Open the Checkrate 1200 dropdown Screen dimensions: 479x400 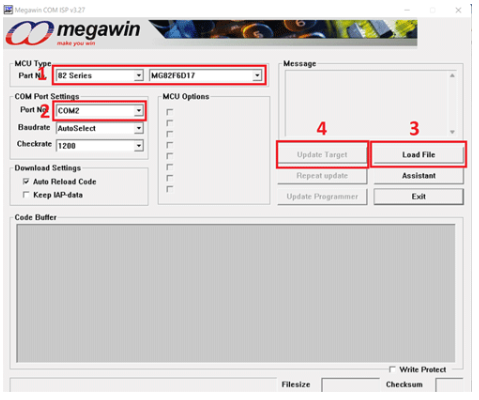139,146
